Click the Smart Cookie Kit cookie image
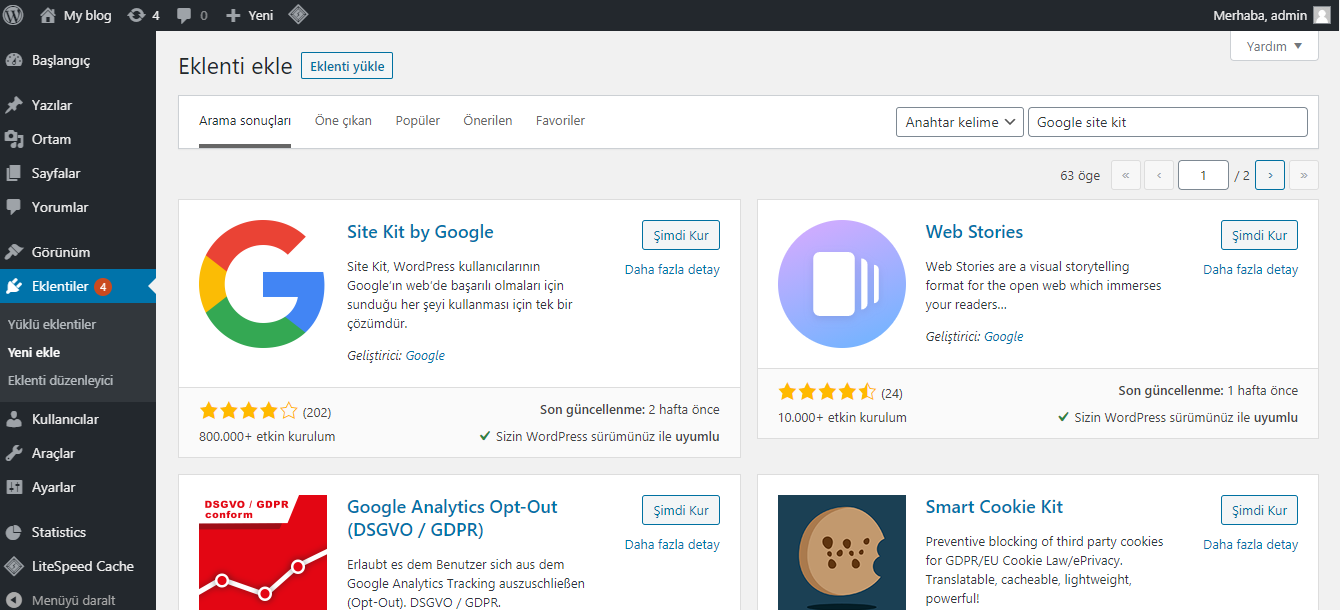Image resolution: width=1340 pixels, height=610 pixels. [x=841, y=552]
